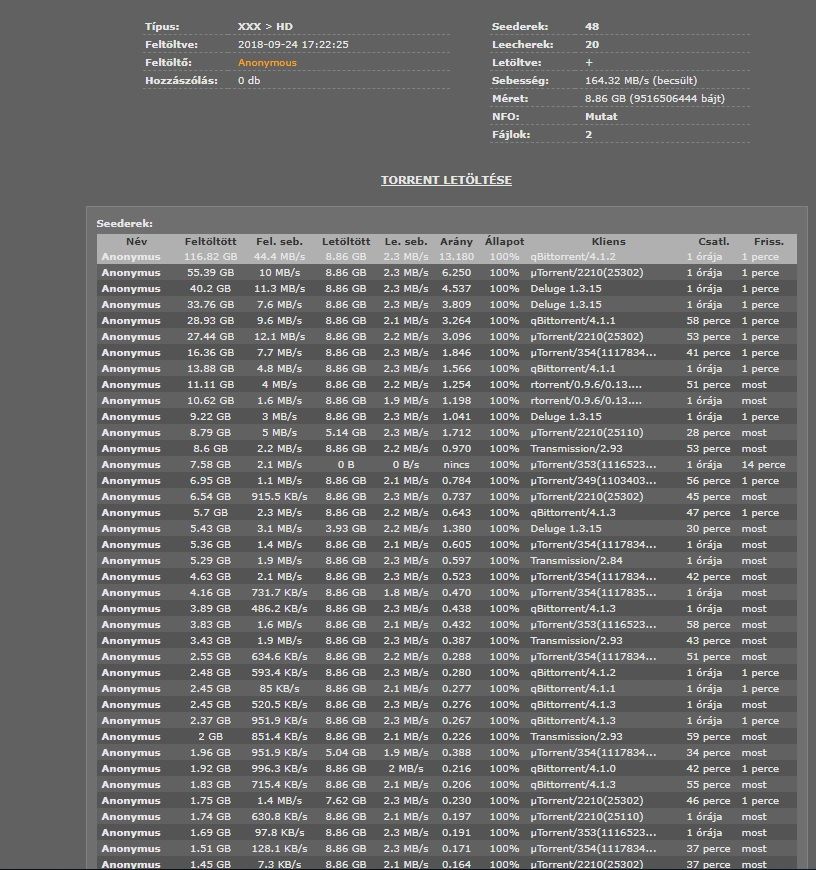Select the upload speed 634.6 KB/s
Viewport: 816px width, 870px height.
coord(279,657)
